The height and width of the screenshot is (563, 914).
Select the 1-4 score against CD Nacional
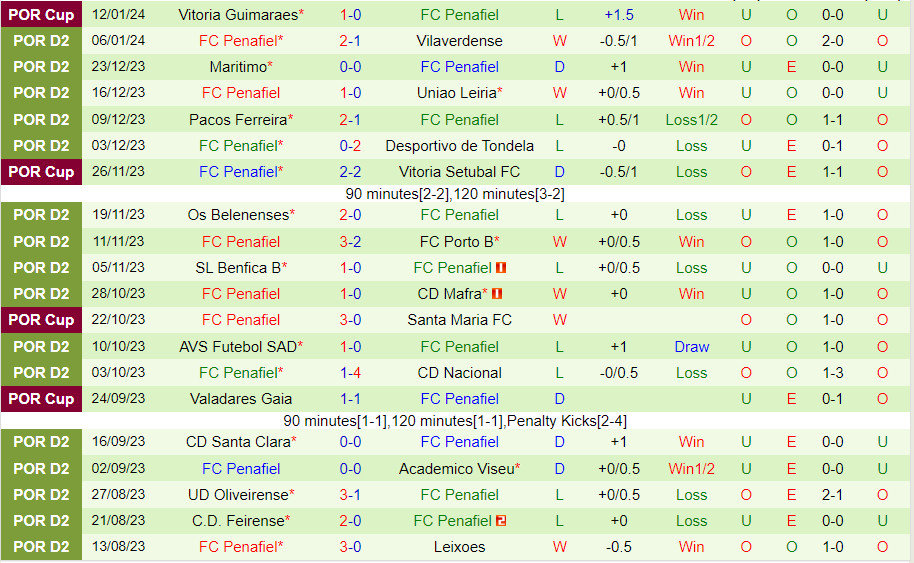point(350,373)
